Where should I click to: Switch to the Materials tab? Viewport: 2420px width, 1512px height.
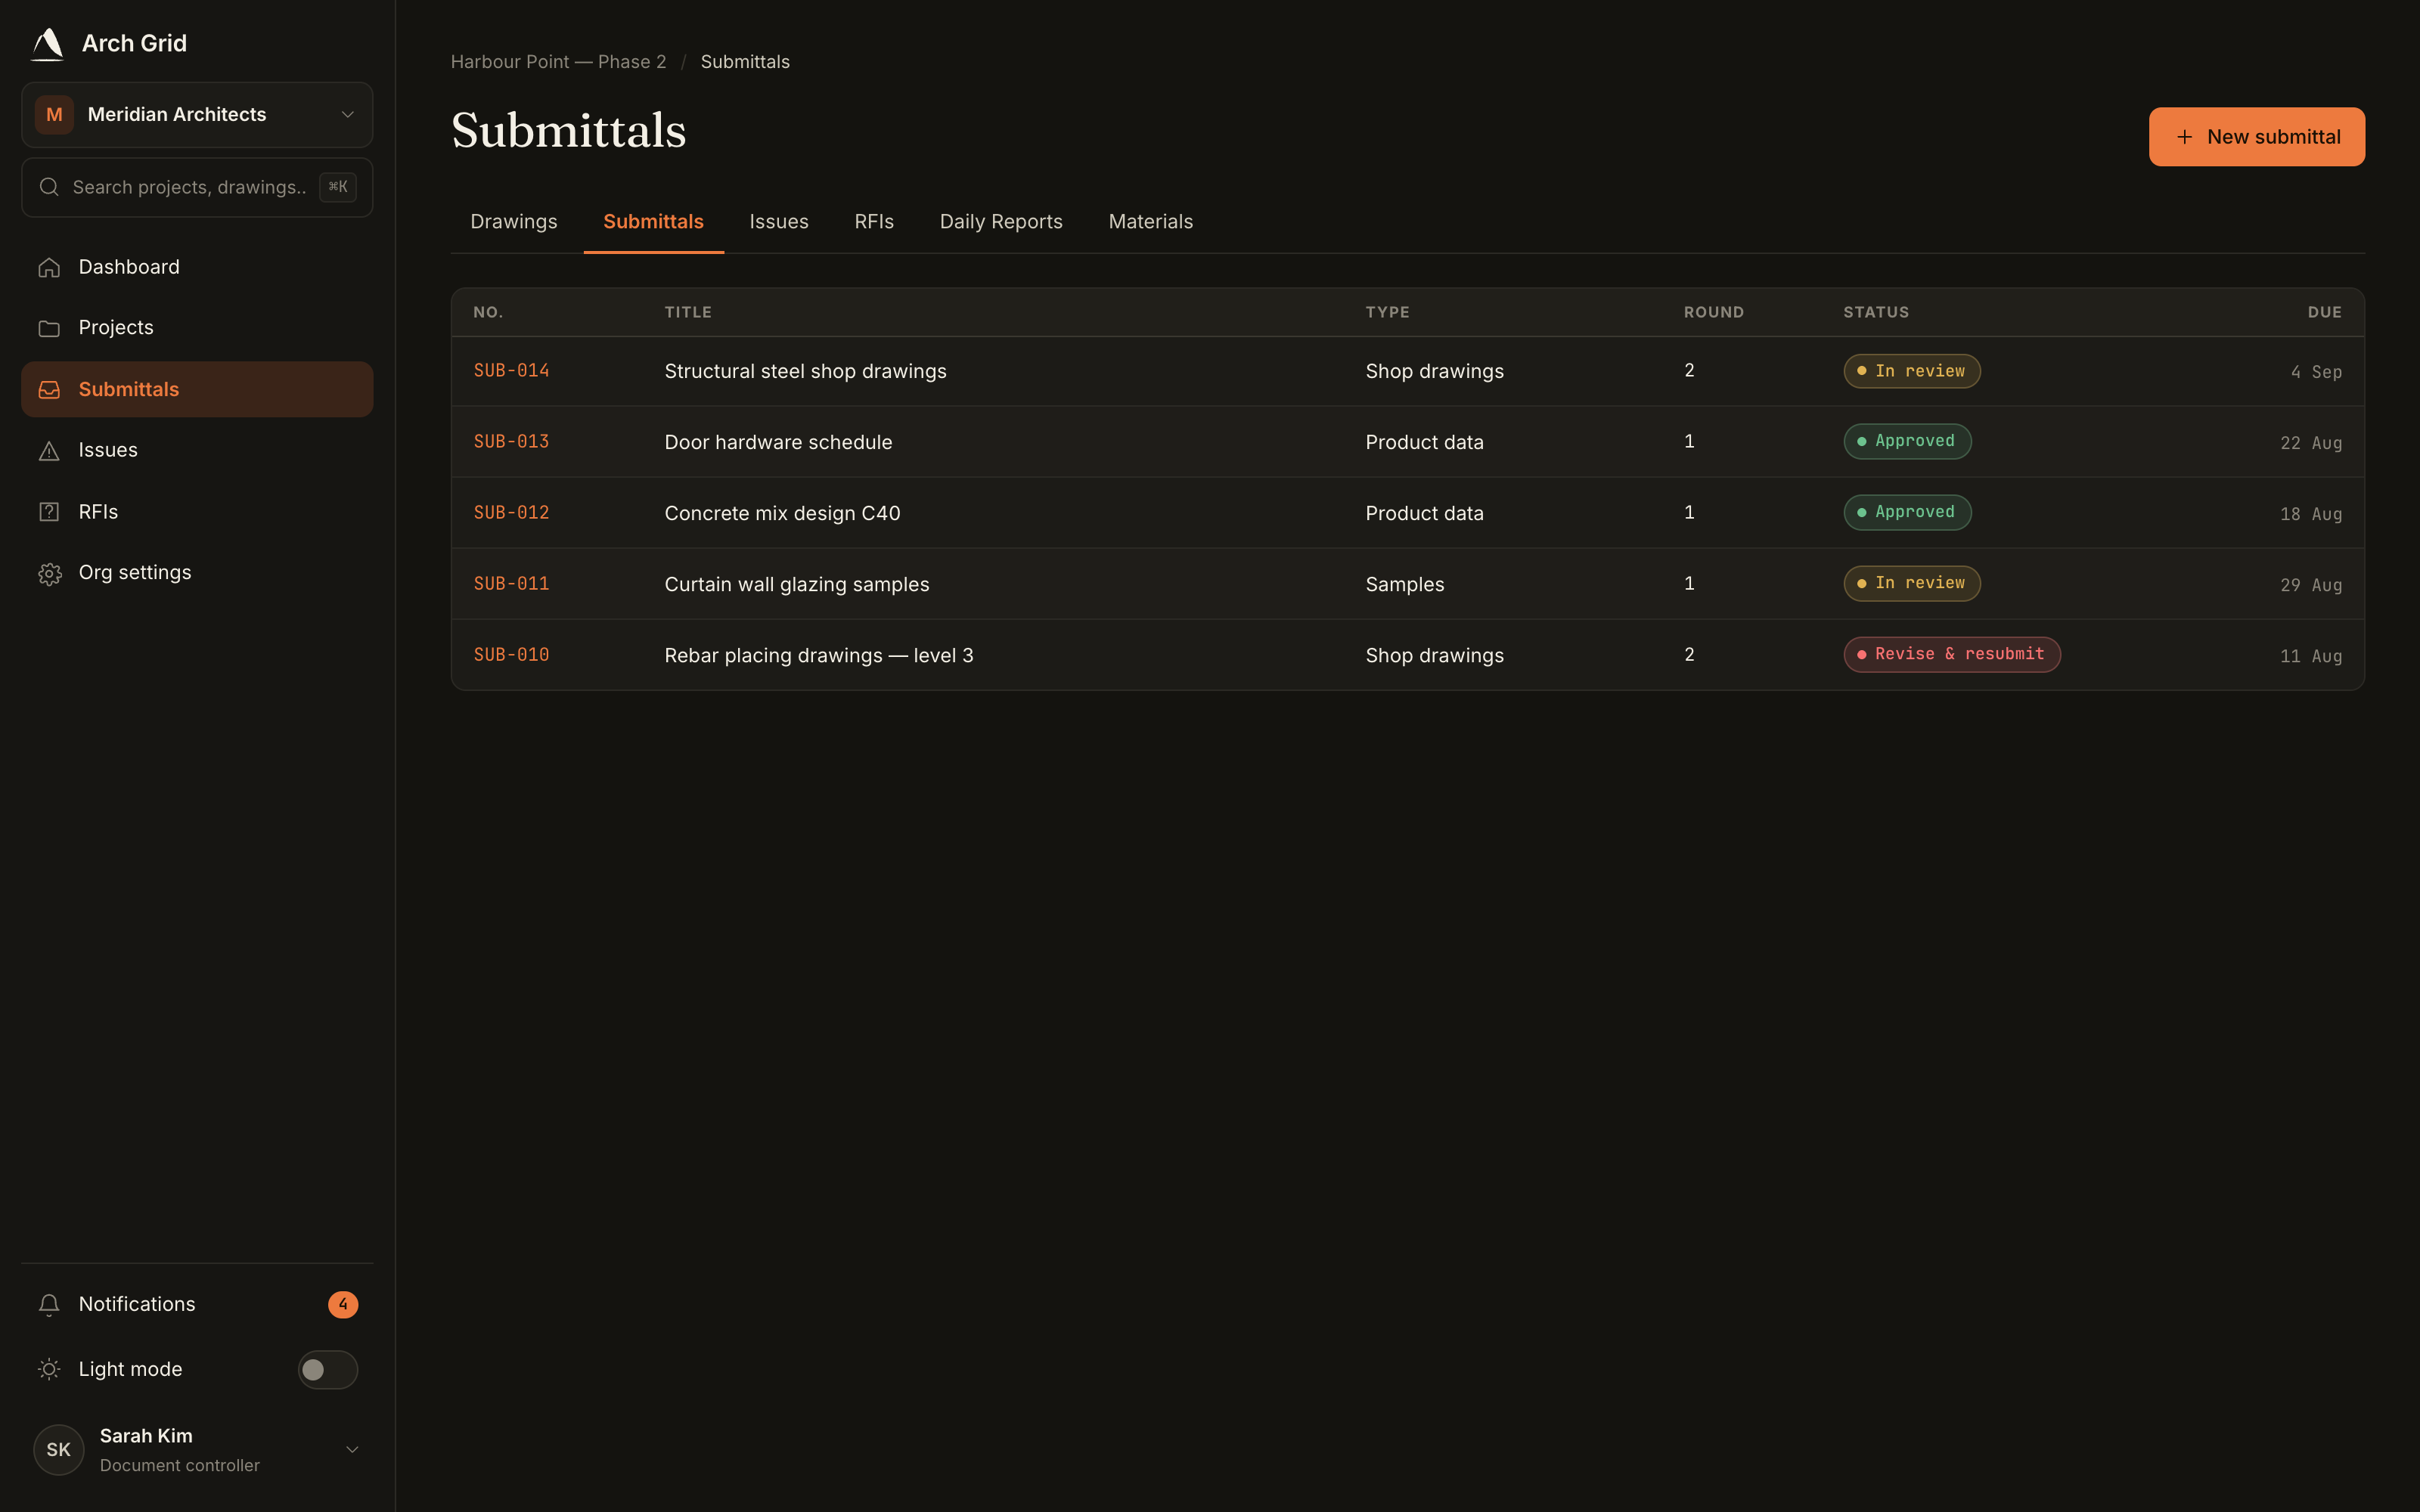tap(1150, 222)
